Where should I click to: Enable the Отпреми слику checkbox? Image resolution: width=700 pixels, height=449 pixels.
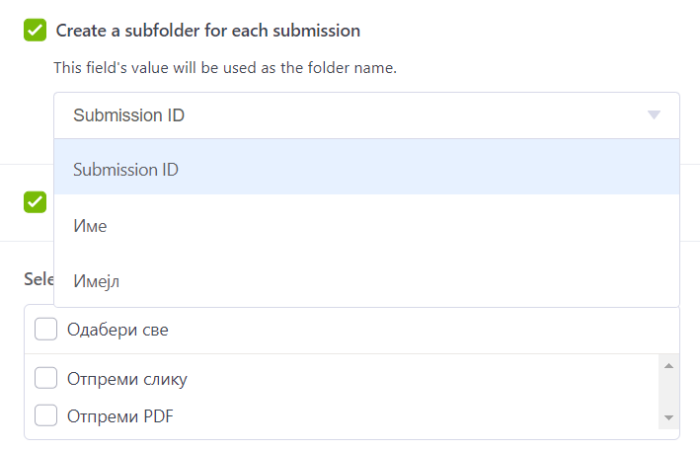[x=46, y=378]
